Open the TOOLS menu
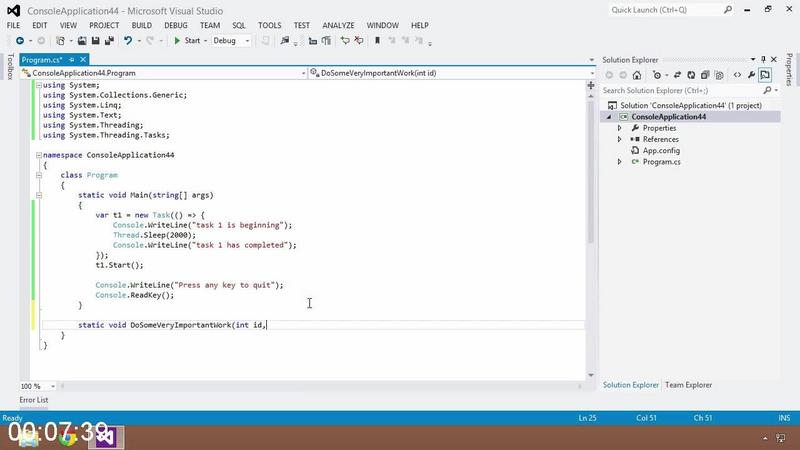The image size is (800, 450). click(269, 25)
